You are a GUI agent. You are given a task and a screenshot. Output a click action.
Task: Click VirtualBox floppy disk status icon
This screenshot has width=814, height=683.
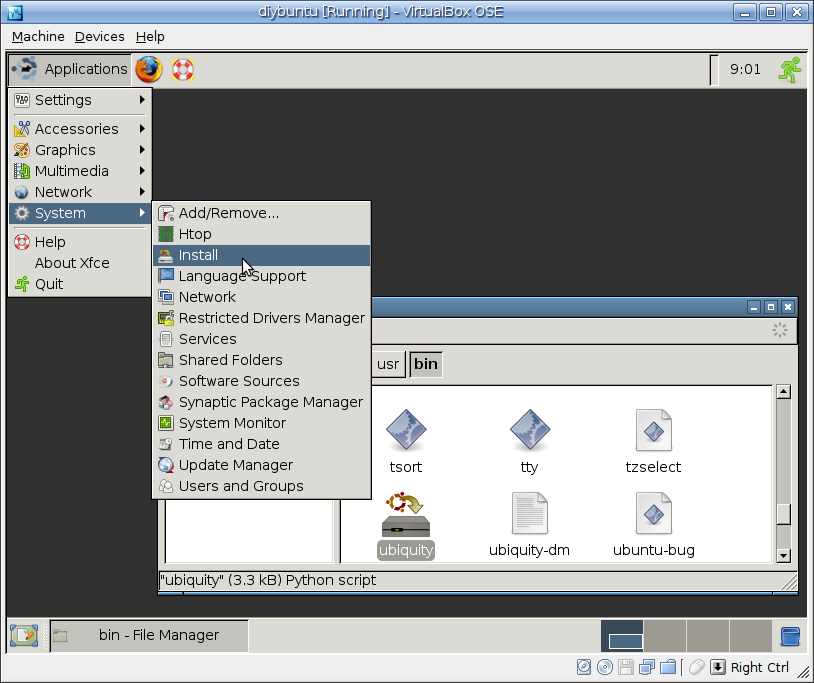626,667
